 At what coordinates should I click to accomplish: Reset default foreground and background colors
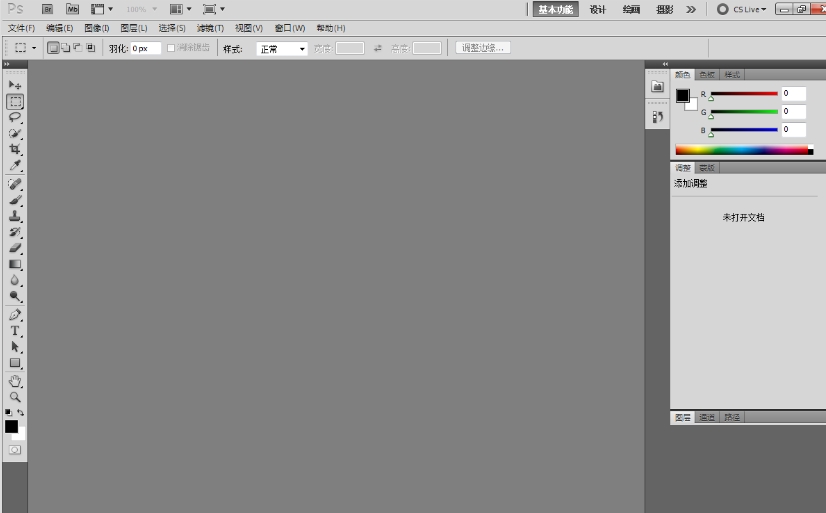(8, 412)
